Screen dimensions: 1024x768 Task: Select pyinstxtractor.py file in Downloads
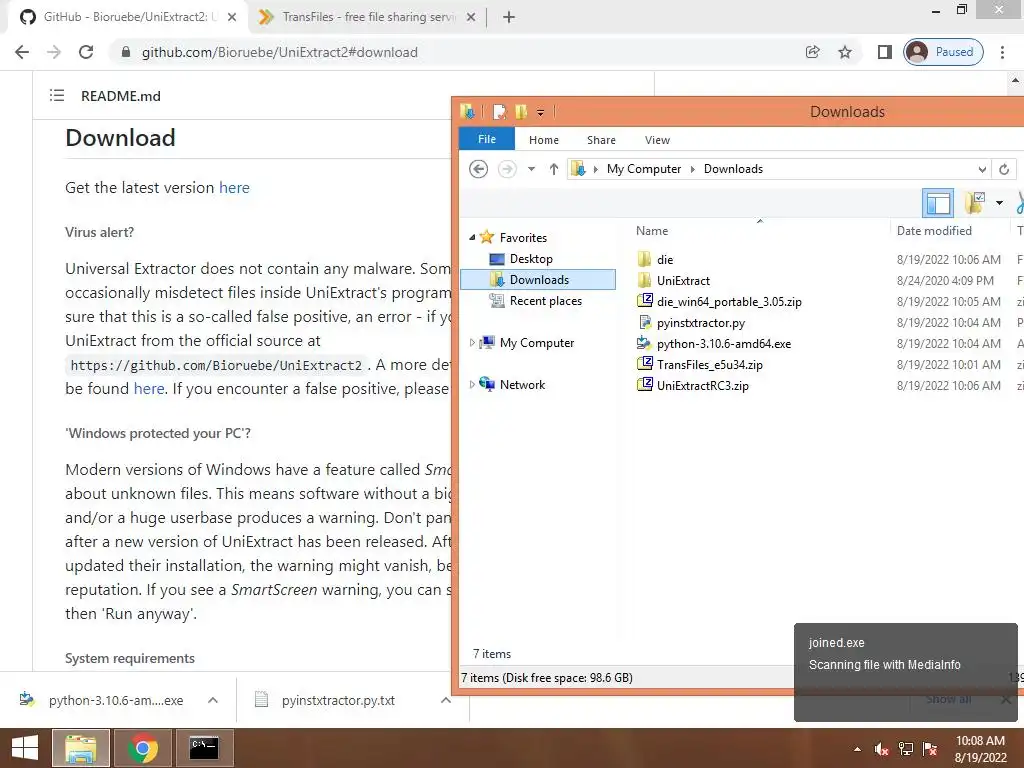(701, 323)
